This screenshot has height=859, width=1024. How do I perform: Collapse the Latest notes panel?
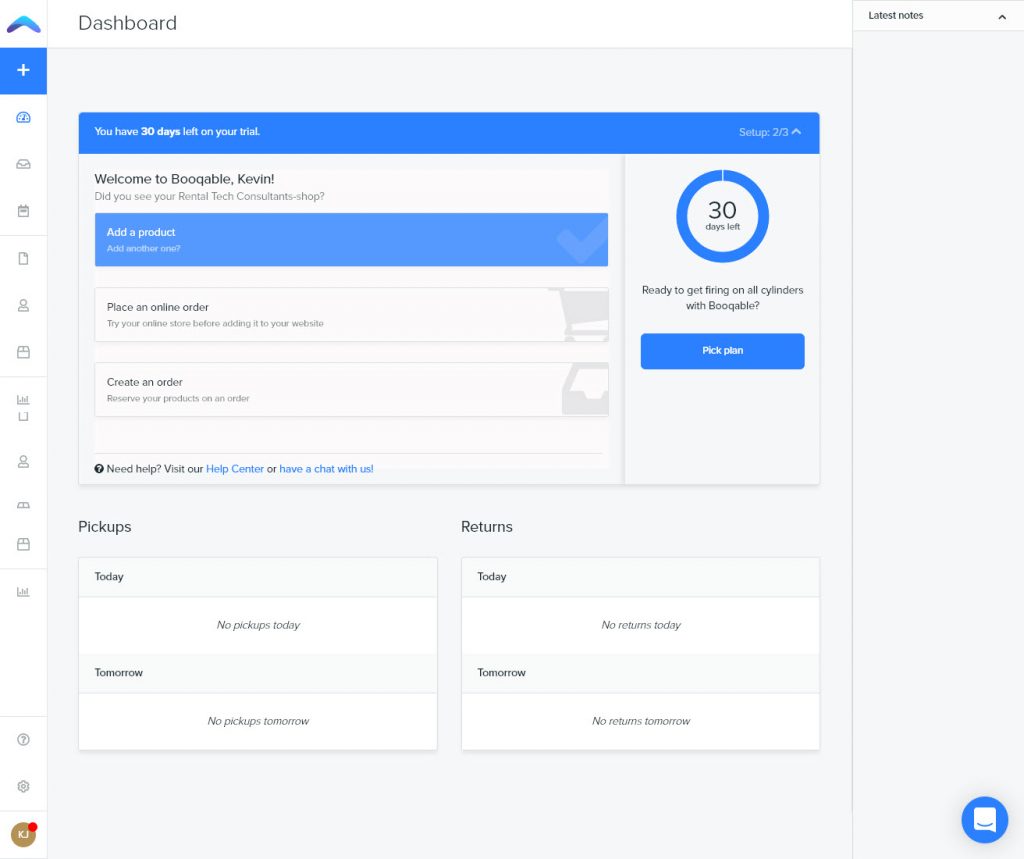(1002, 16)
